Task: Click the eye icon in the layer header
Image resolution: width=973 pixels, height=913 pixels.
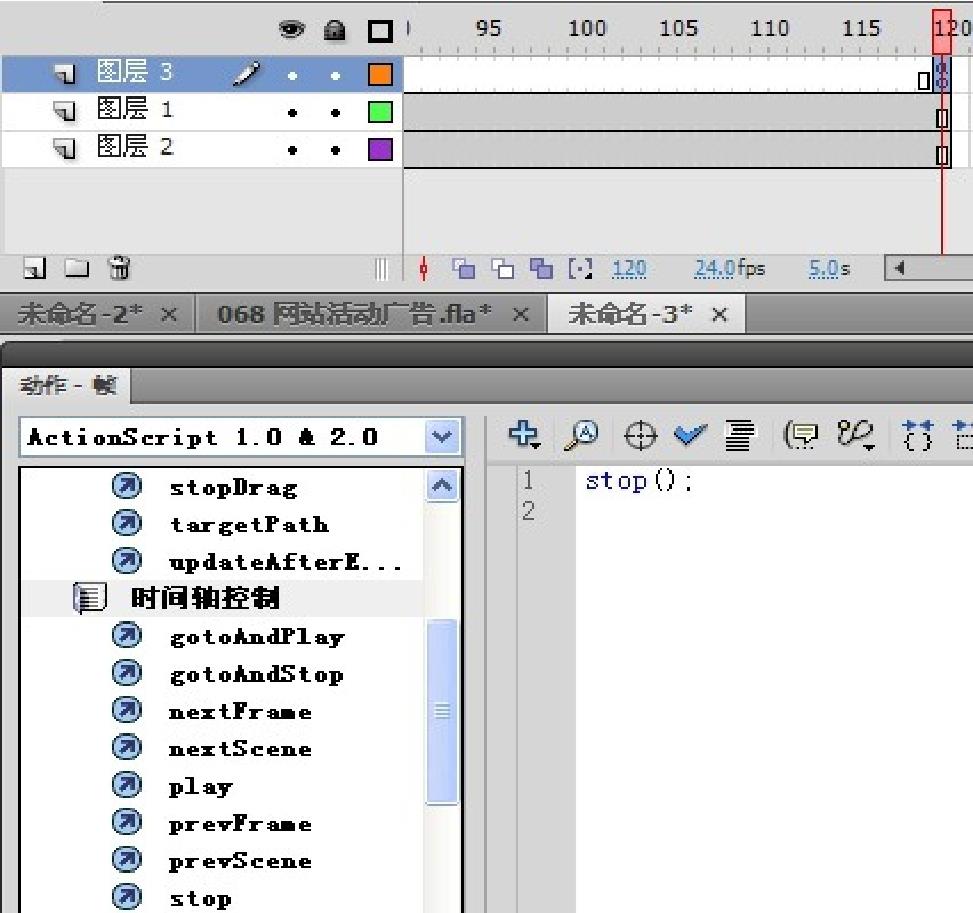Action: (292, 29)
